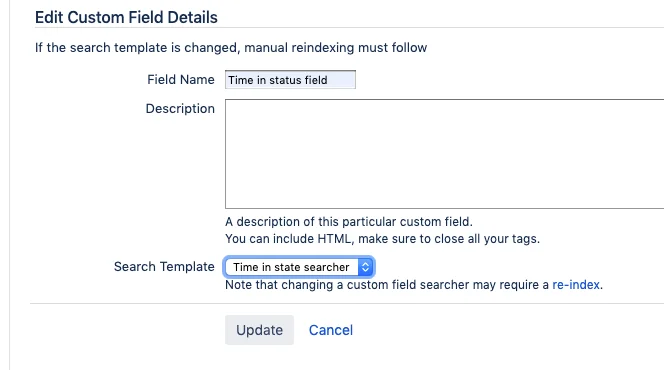The width and height of the screenshot is (664, 370).
Task: Click the Search Template dropdown arrows icon
Action: pyautogui.click(x=365, y=267)
